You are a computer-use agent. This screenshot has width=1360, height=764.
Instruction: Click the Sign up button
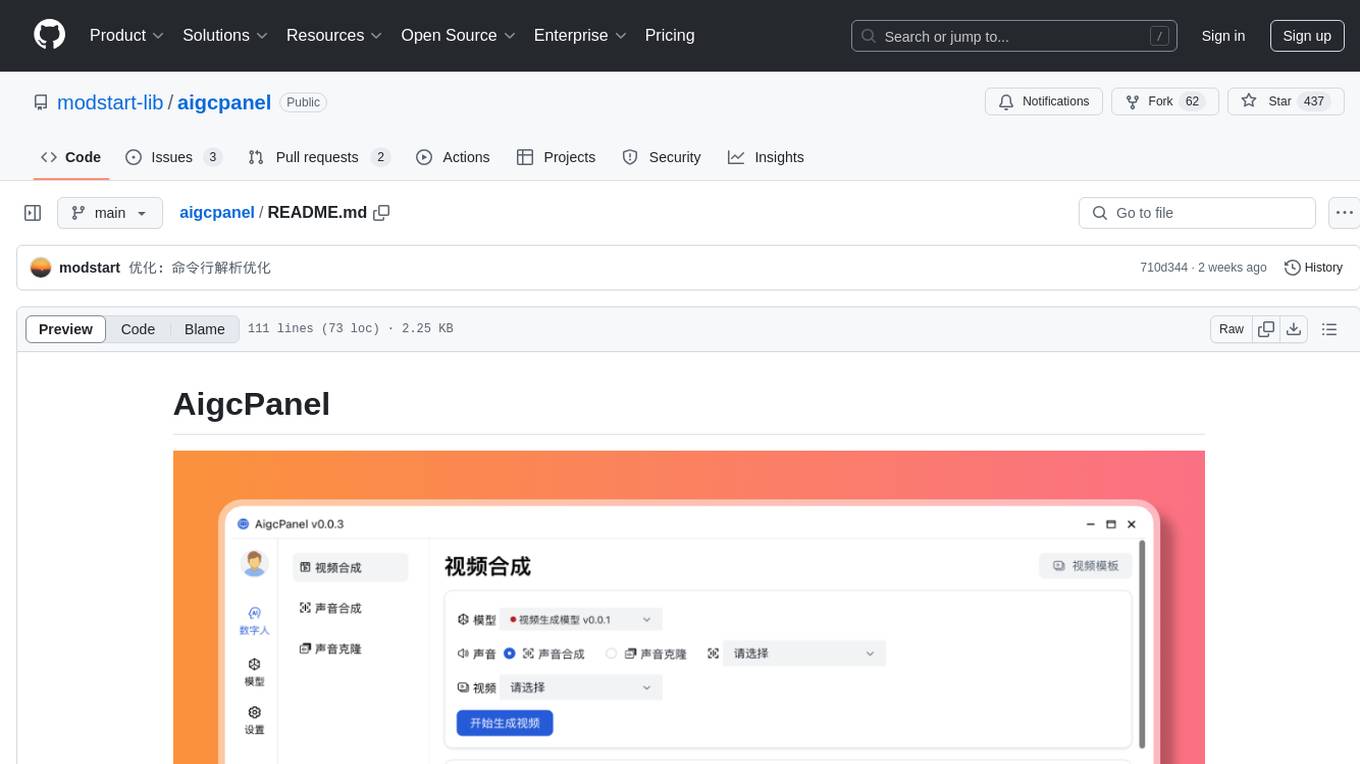1307,36
